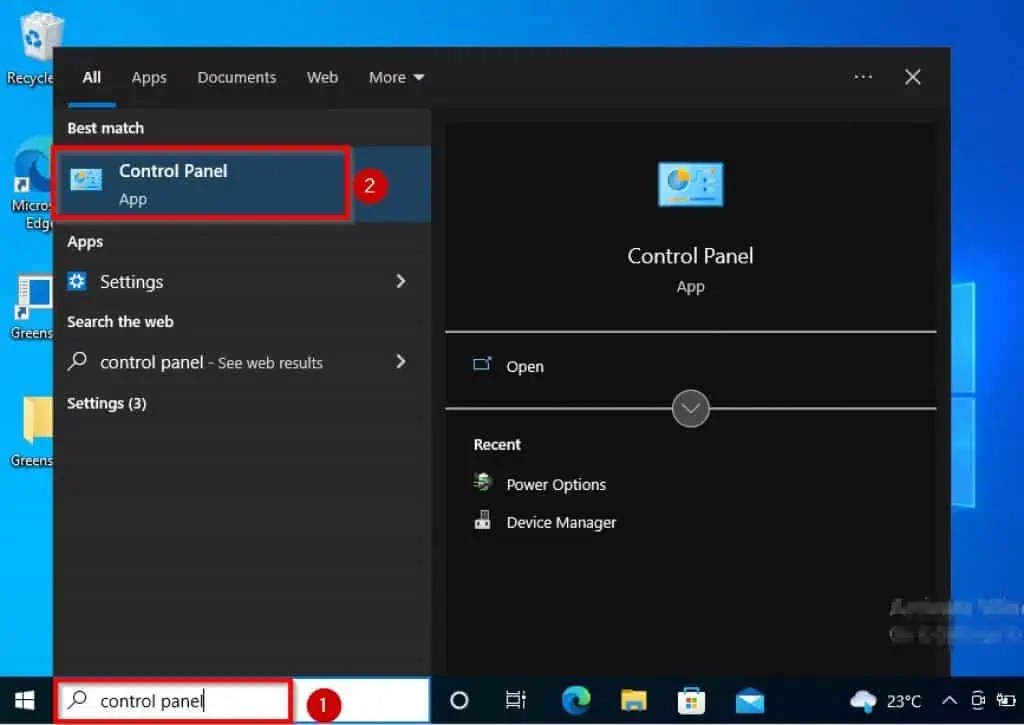Launch Microsoft Edge from the taskbar
The image size is (1024, 725).
[x=578, y=700]
